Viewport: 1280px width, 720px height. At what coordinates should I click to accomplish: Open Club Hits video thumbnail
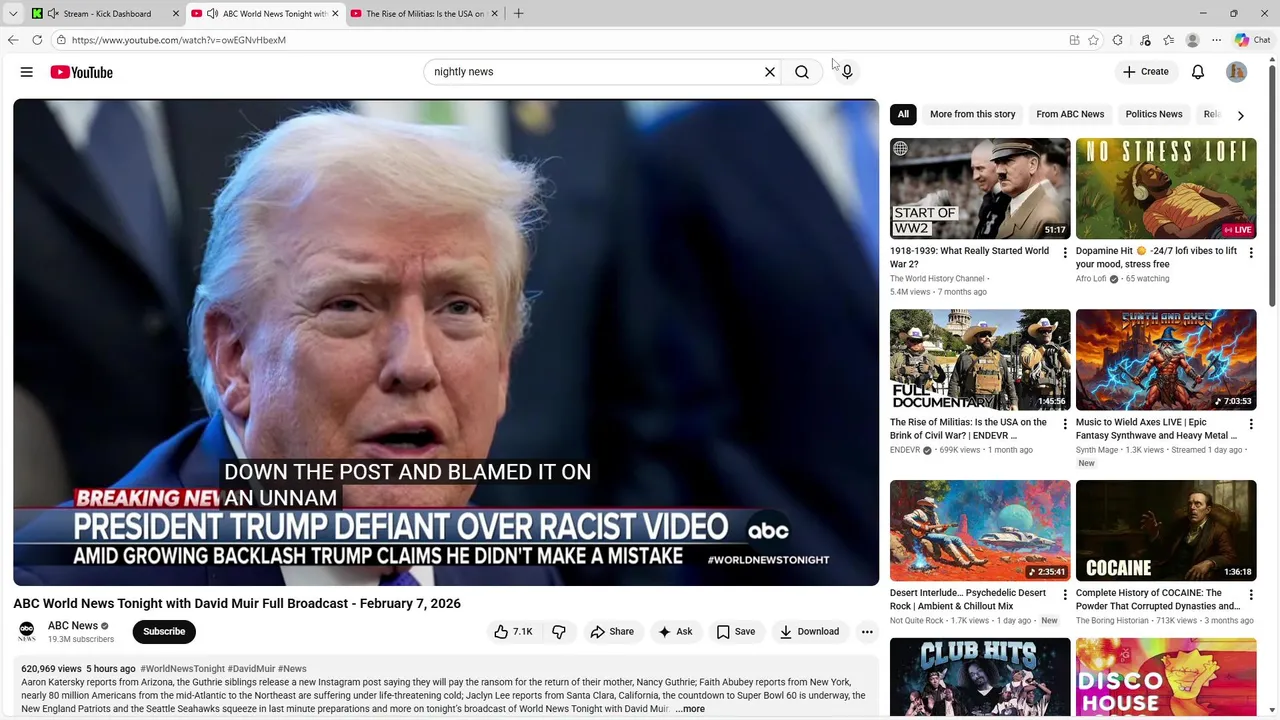[x=980, y=678]
